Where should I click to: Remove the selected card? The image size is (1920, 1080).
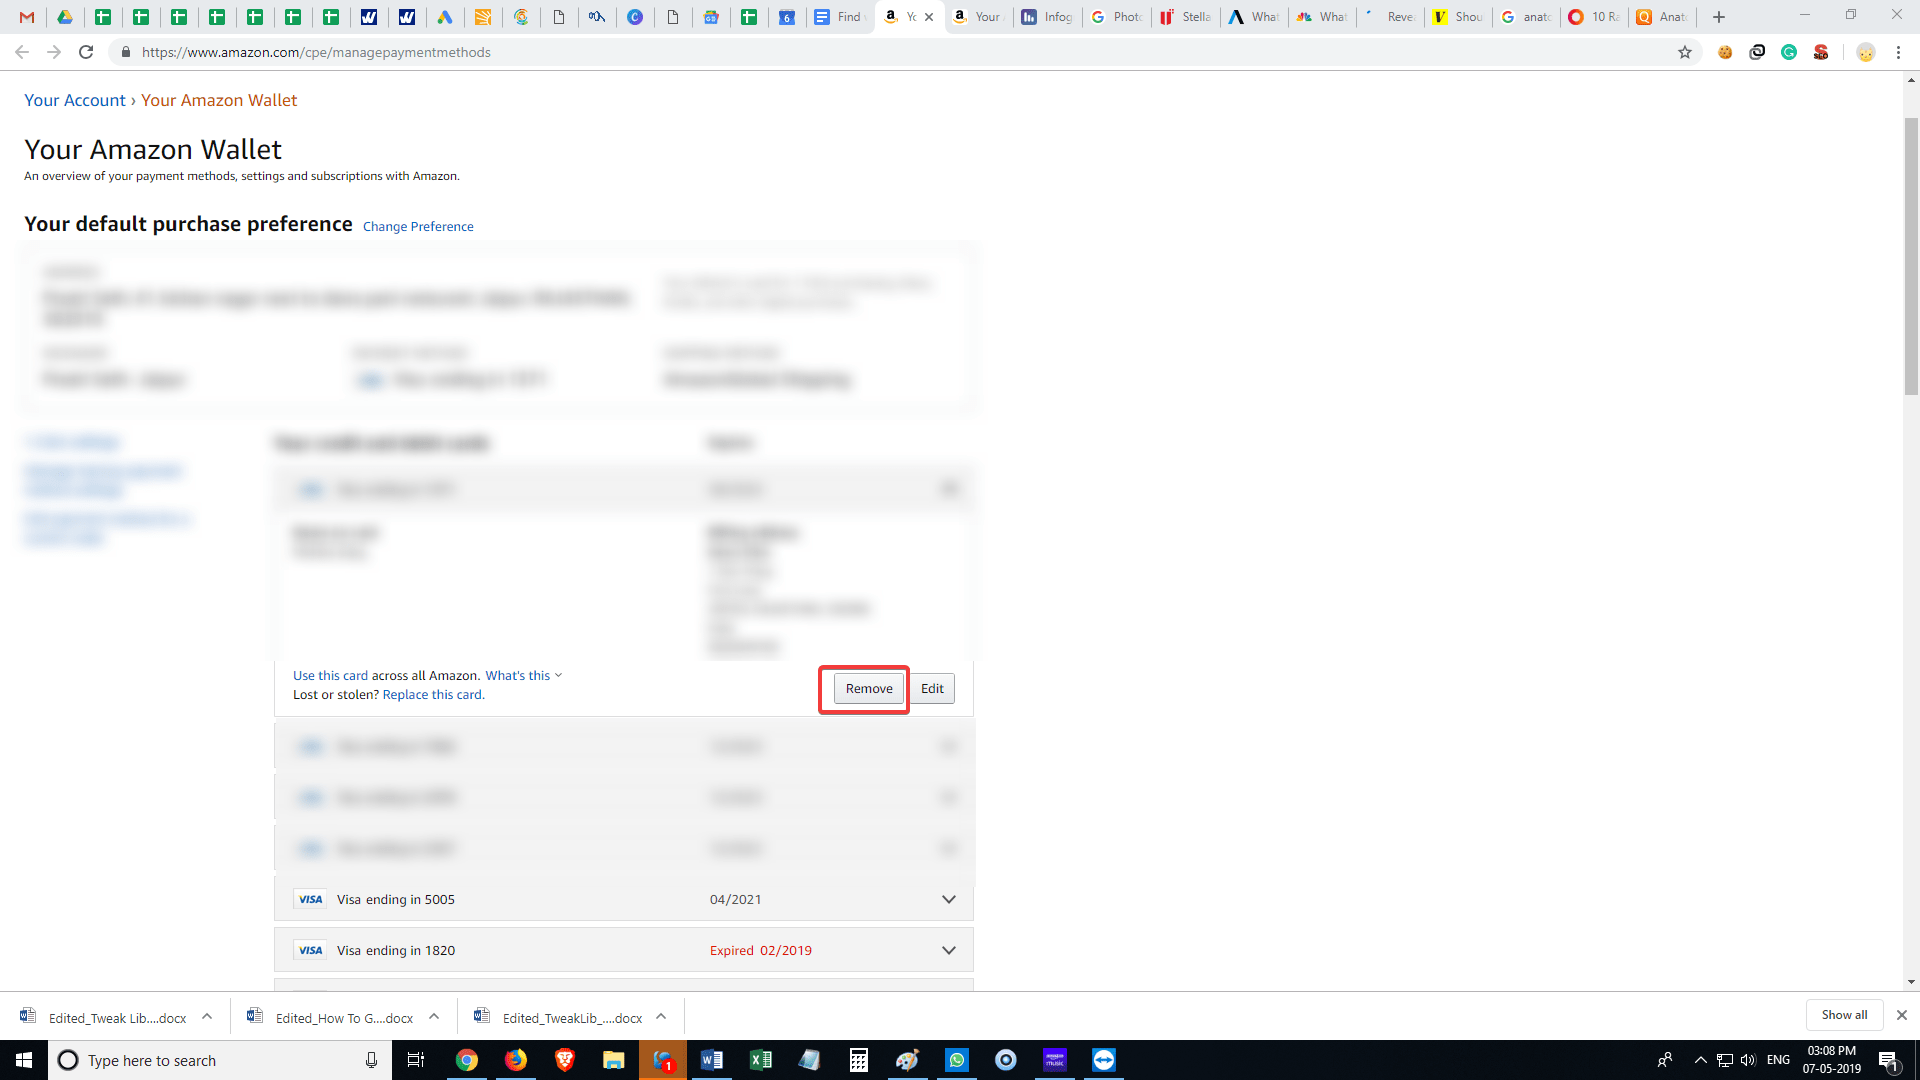click(x=869, y=689)
